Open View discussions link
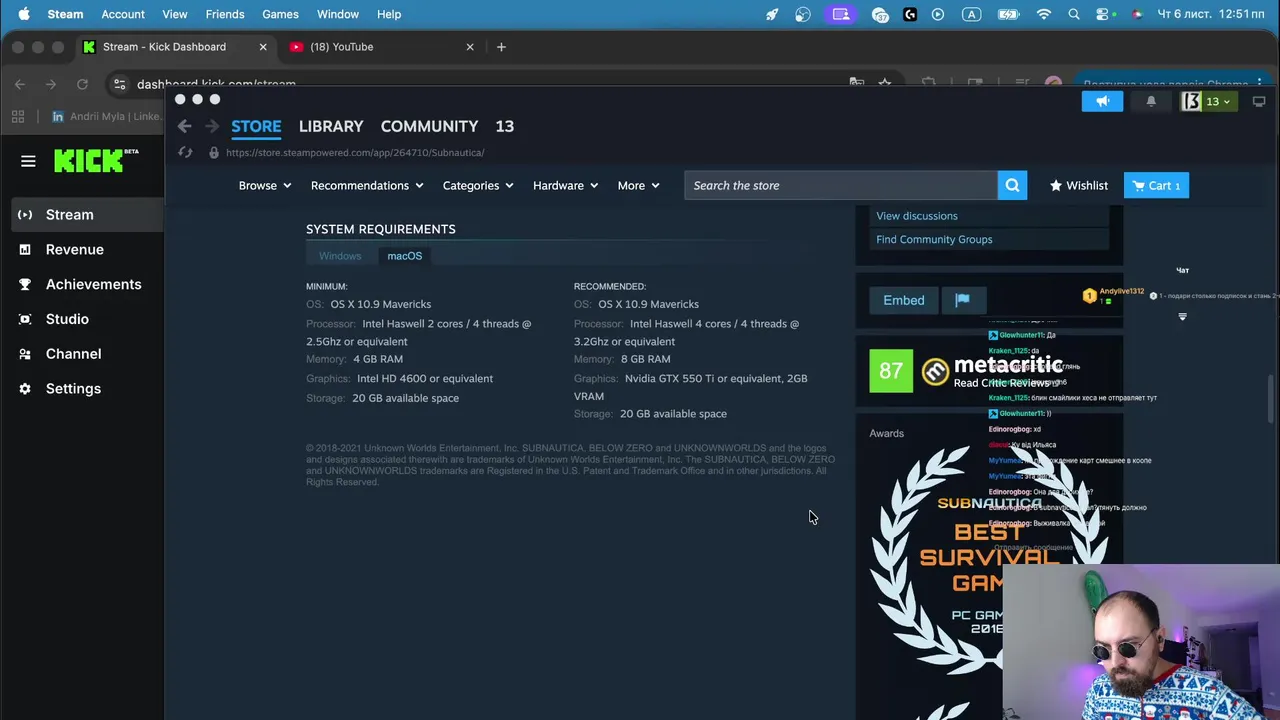Screen dimensions: 1280x720 [x=917, y=216]
